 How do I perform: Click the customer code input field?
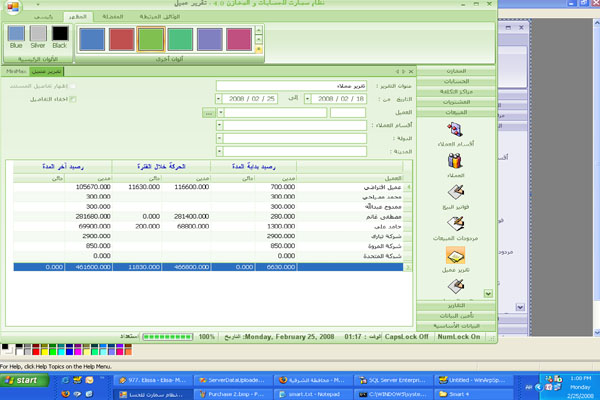click(x=348, y=113)
